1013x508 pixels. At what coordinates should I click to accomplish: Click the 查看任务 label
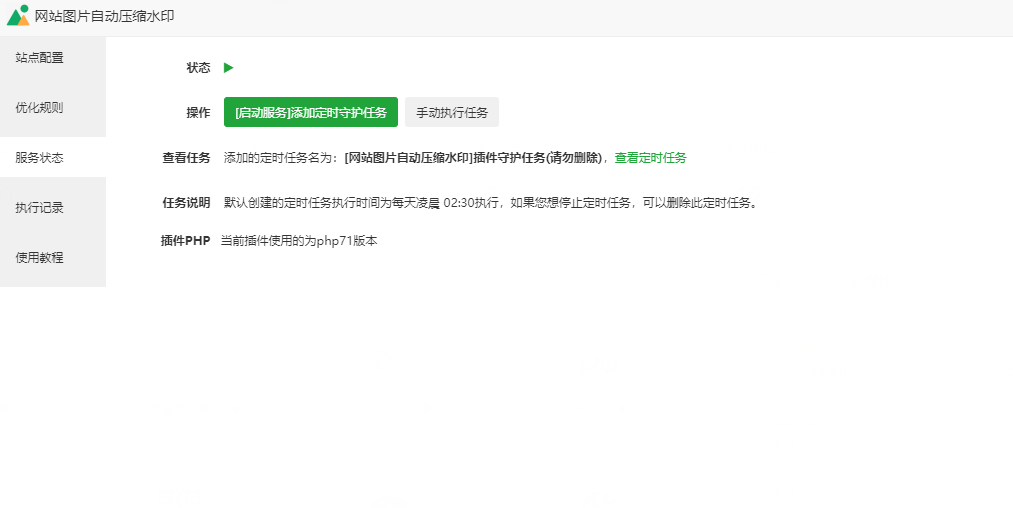click(186, 158)
